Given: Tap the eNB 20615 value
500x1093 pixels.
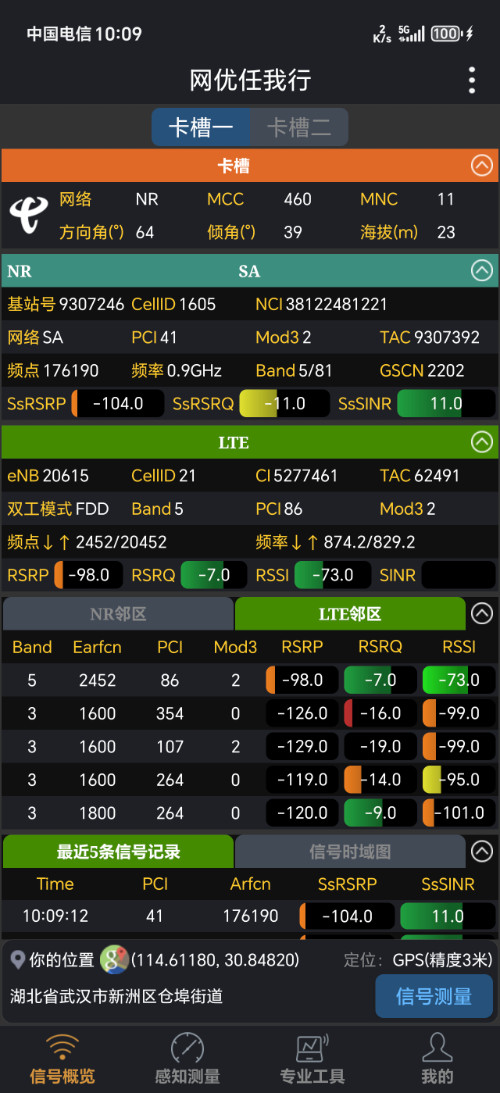Looking at the screenshot, I should 66,476.
